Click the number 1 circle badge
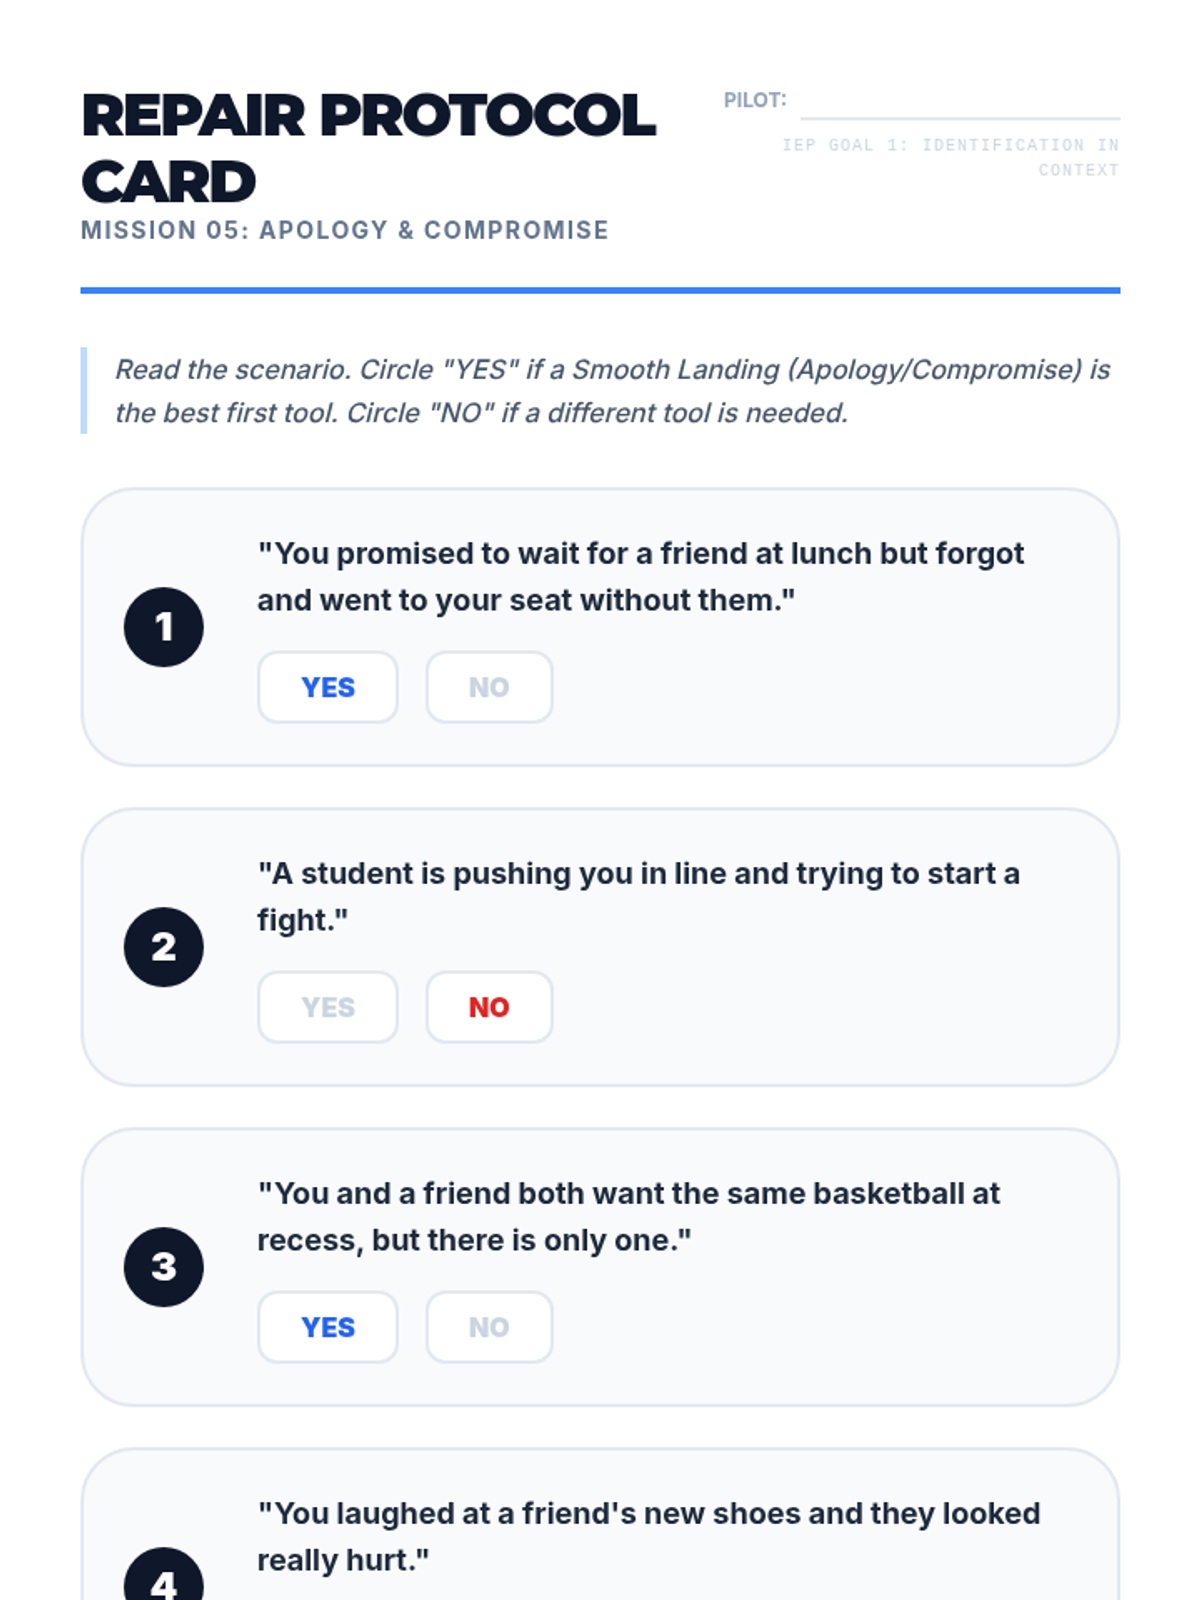Screen dimensions: 1200x1600 (164, 627)
